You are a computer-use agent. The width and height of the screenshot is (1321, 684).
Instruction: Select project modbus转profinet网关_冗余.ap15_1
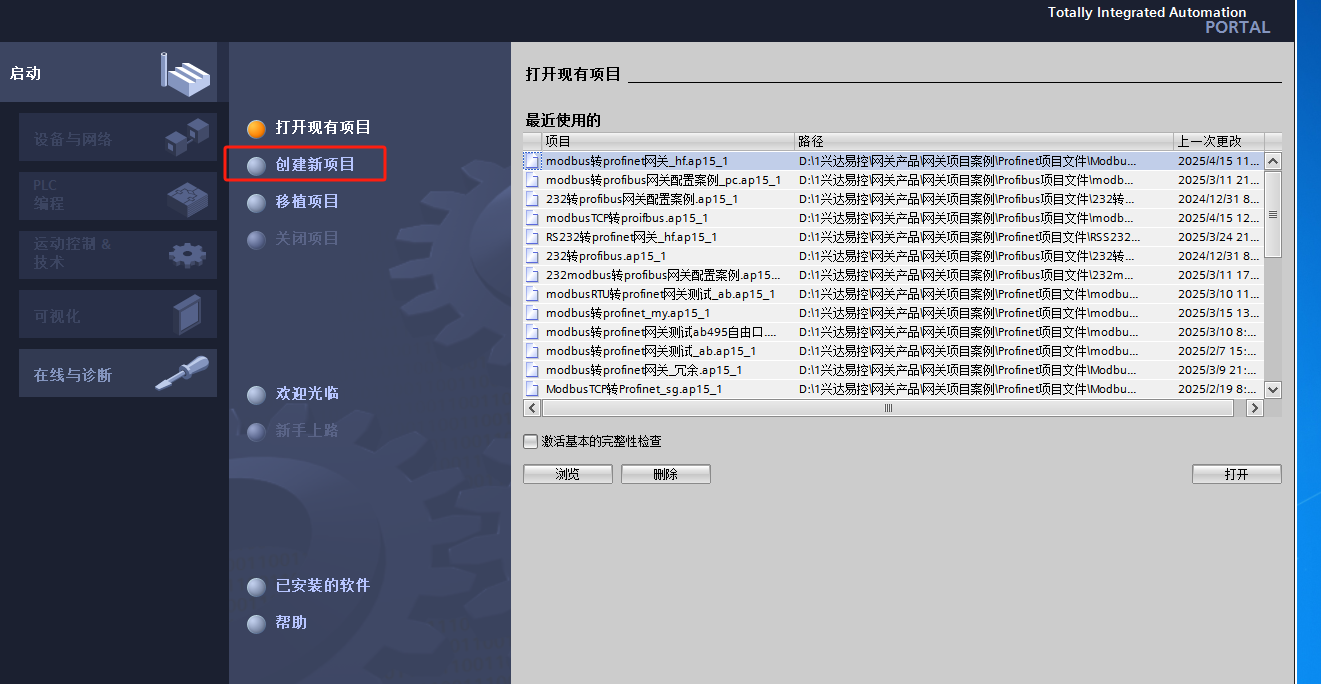pos(644,370)
